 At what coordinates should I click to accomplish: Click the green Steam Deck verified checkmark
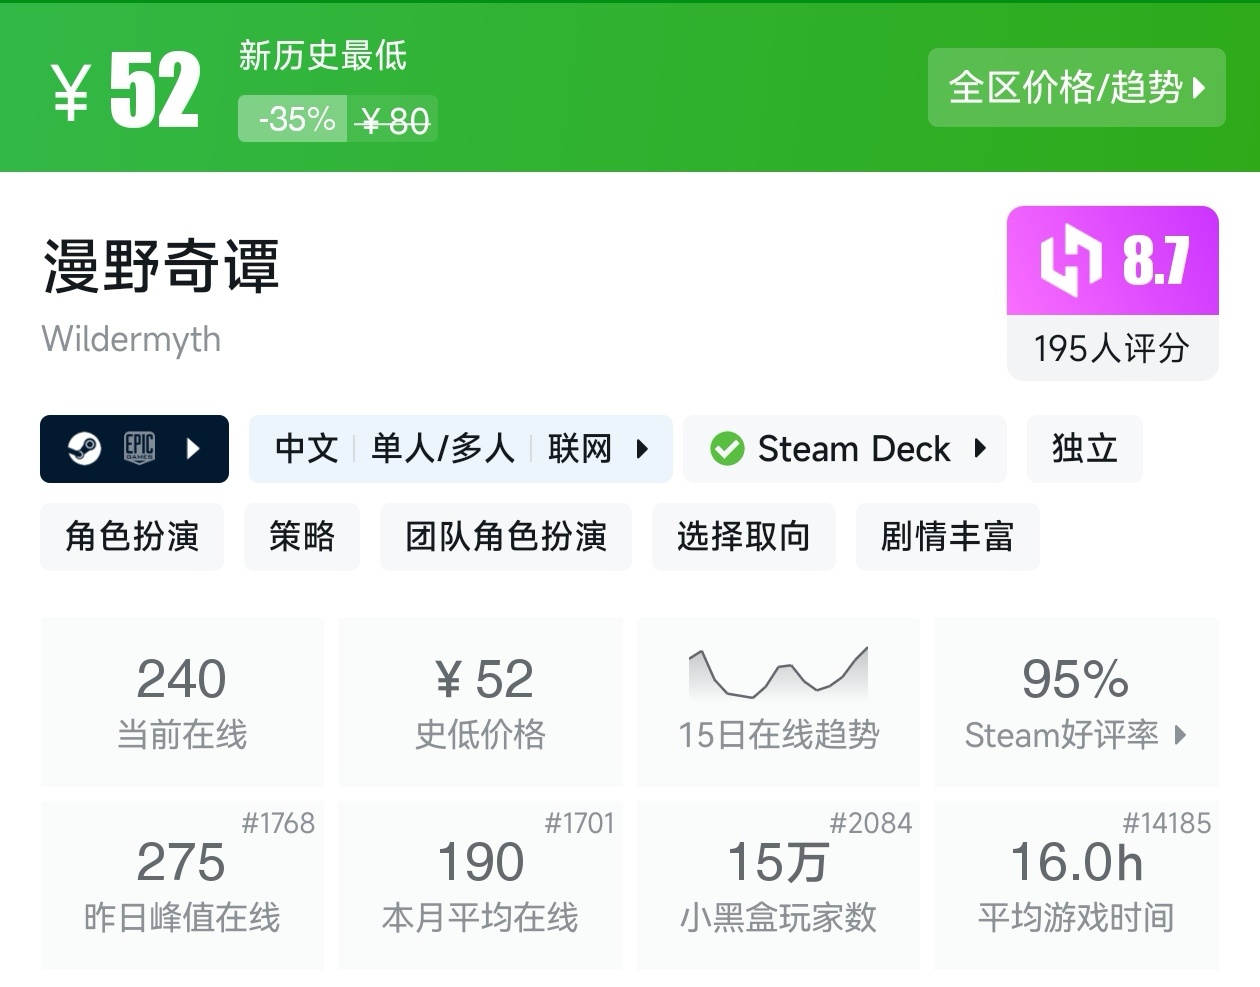coord(727,449)
